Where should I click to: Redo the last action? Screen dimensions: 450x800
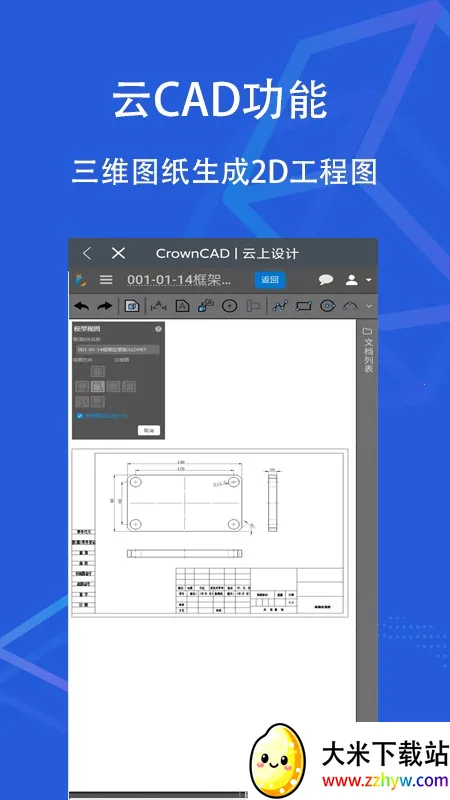(105, 306)
